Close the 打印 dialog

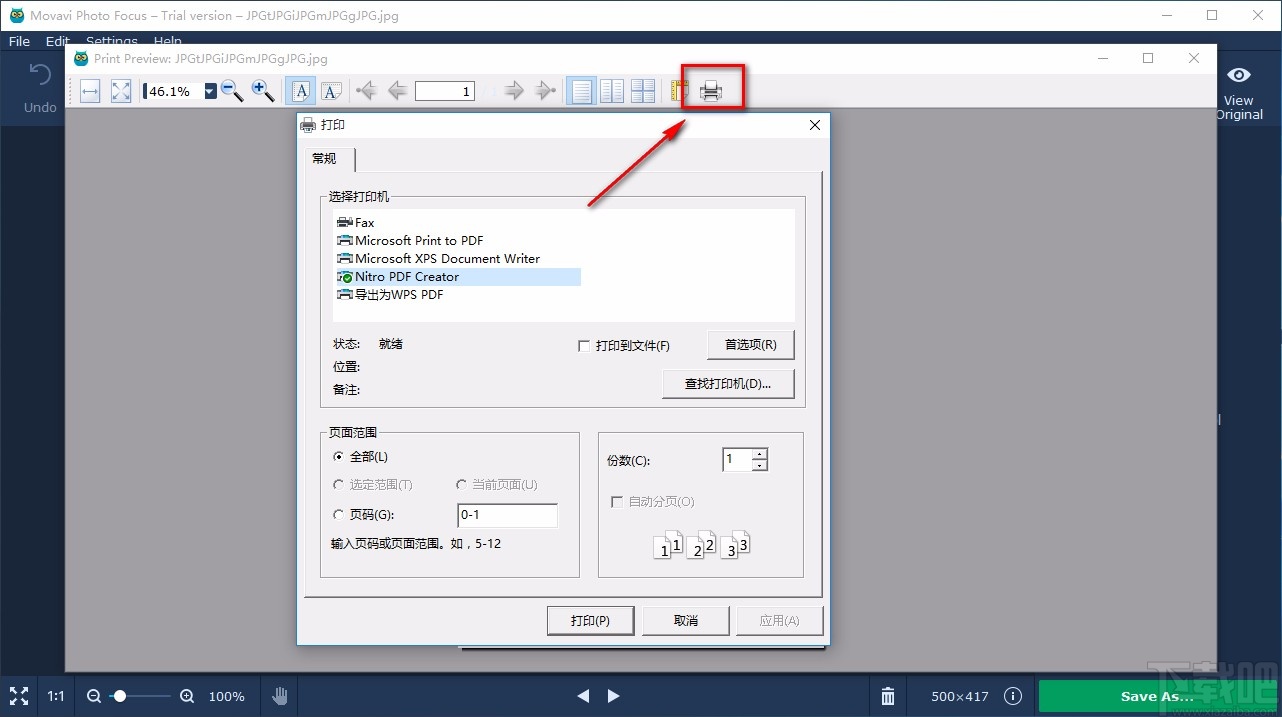(814, 125)
